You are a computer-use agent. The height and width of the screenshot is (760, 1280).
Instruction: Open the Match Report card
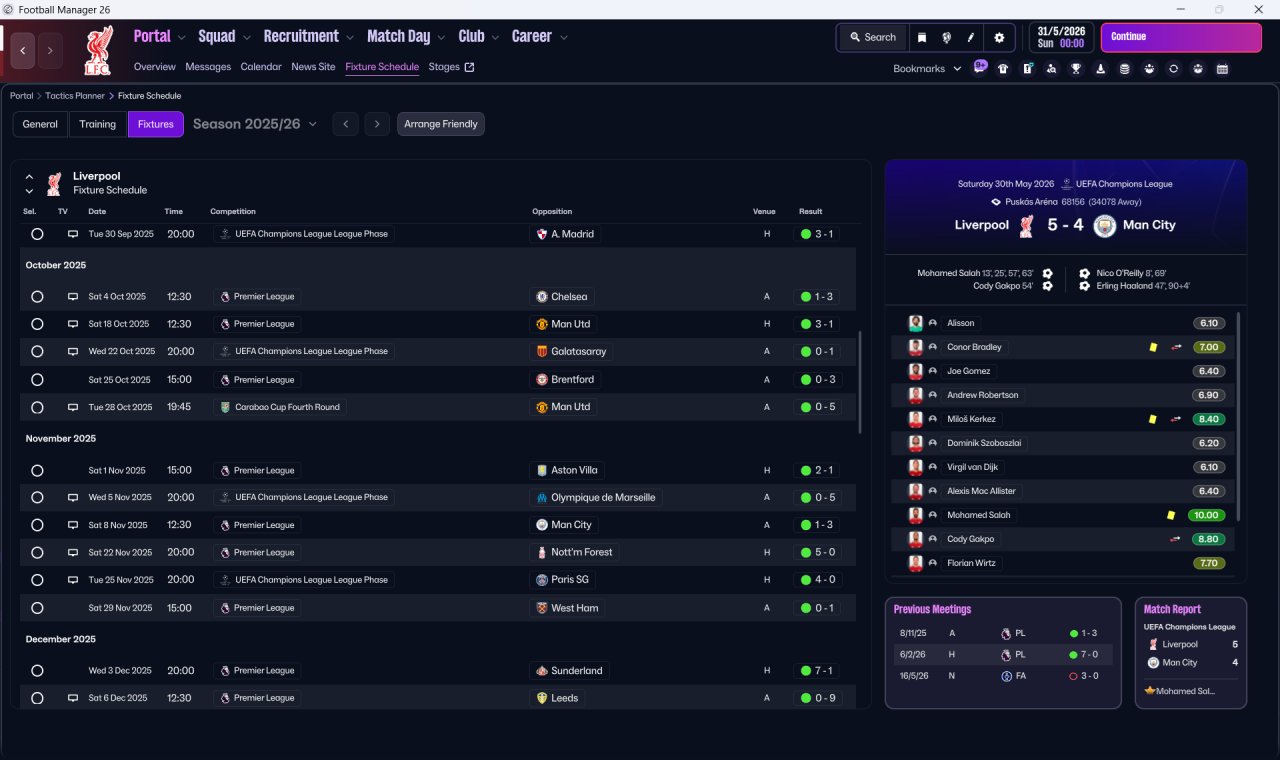(x=1191, y=653)
